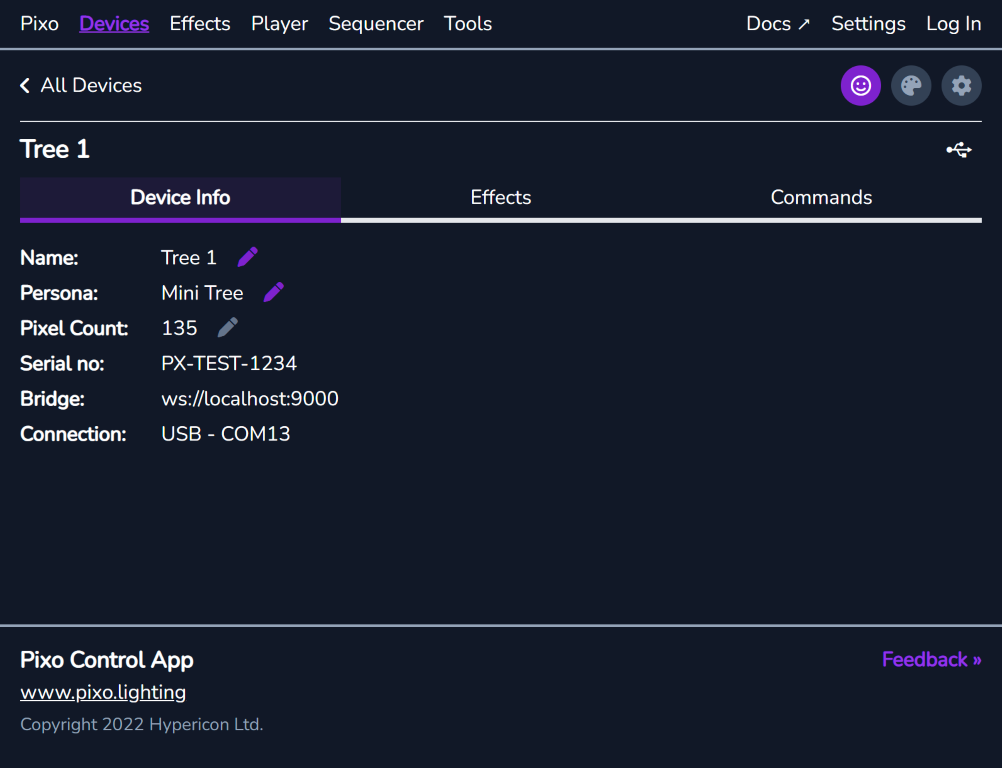The width and height of the screenshot is (1002, 768).
Task: Edit the device name using the pencil icon
Action: [247, 257]
